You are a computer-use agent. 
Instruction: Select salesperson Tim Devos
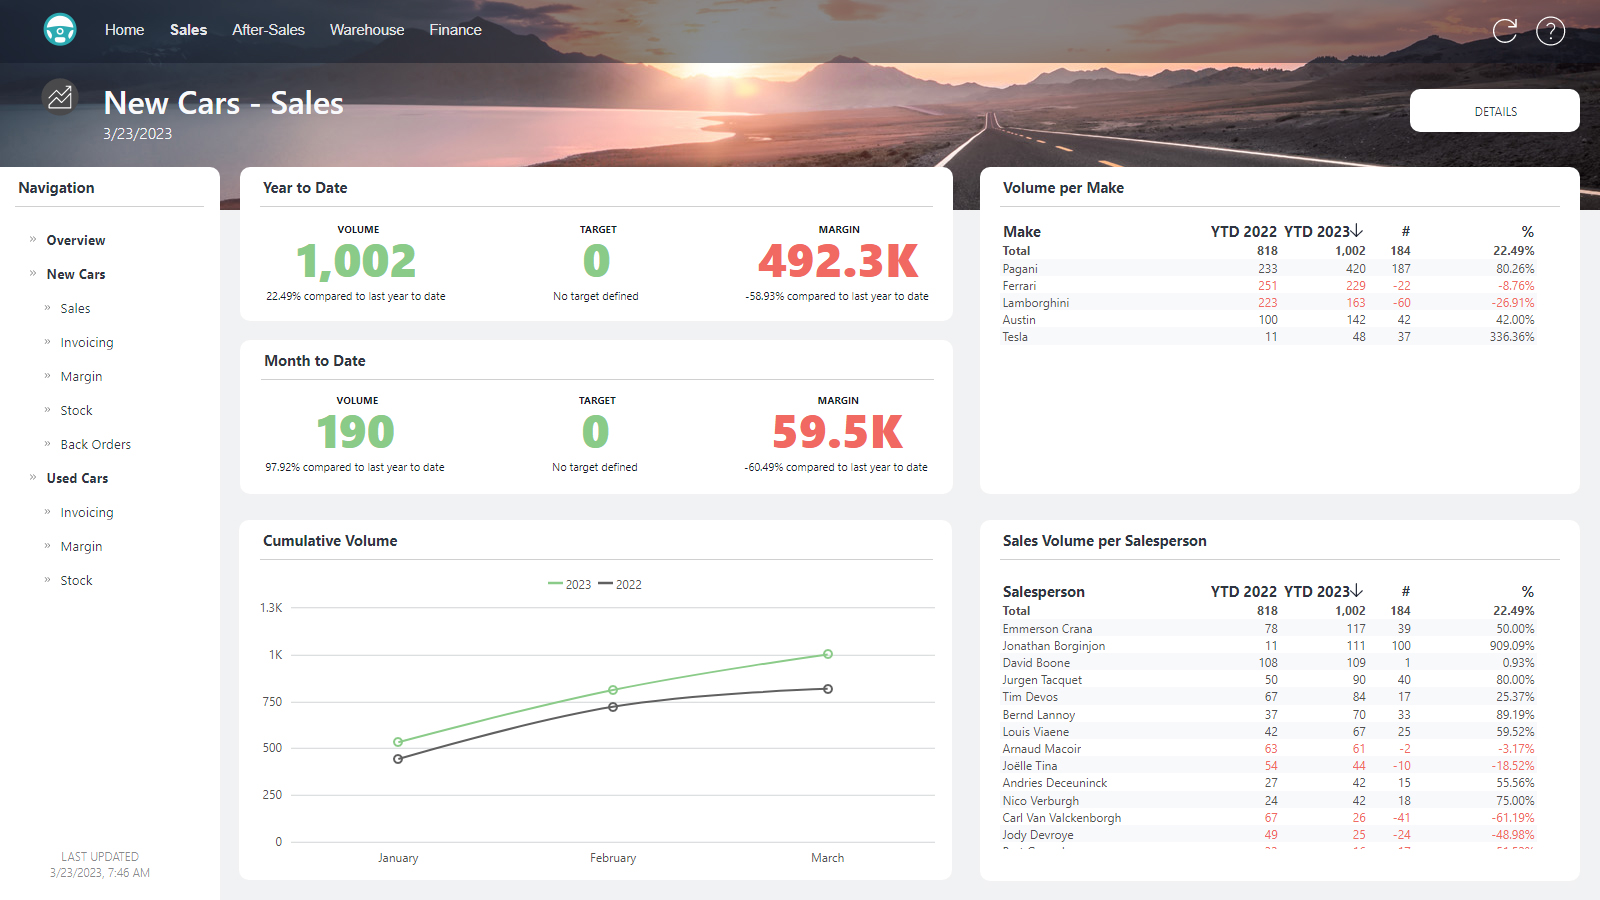(1268, 696)
